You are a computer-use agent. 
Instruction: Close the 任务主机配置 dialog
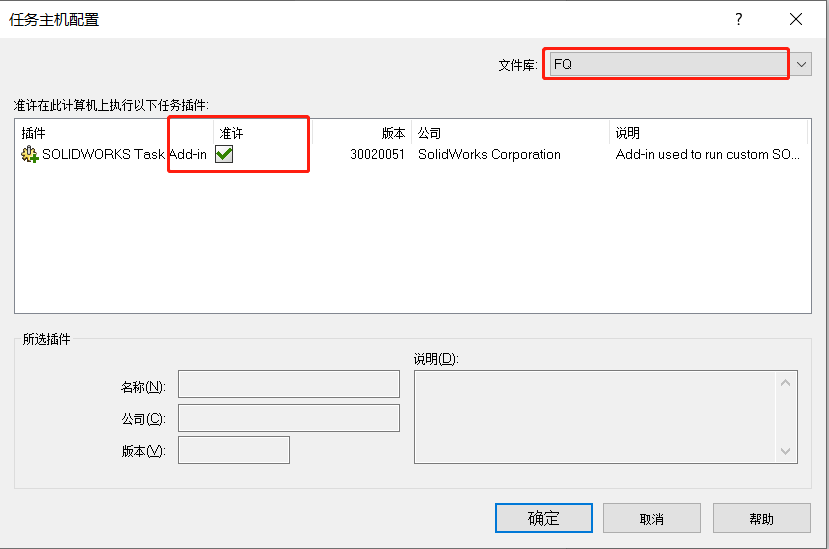click(x=796, y=20)
